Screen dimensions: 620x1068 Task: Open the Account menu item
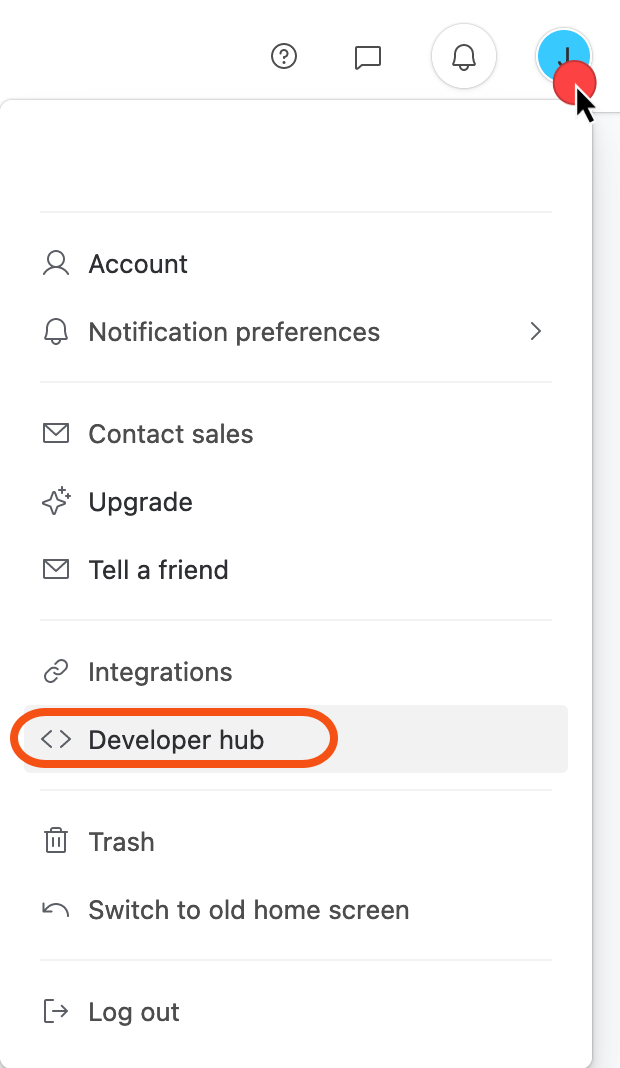[296, 264]
